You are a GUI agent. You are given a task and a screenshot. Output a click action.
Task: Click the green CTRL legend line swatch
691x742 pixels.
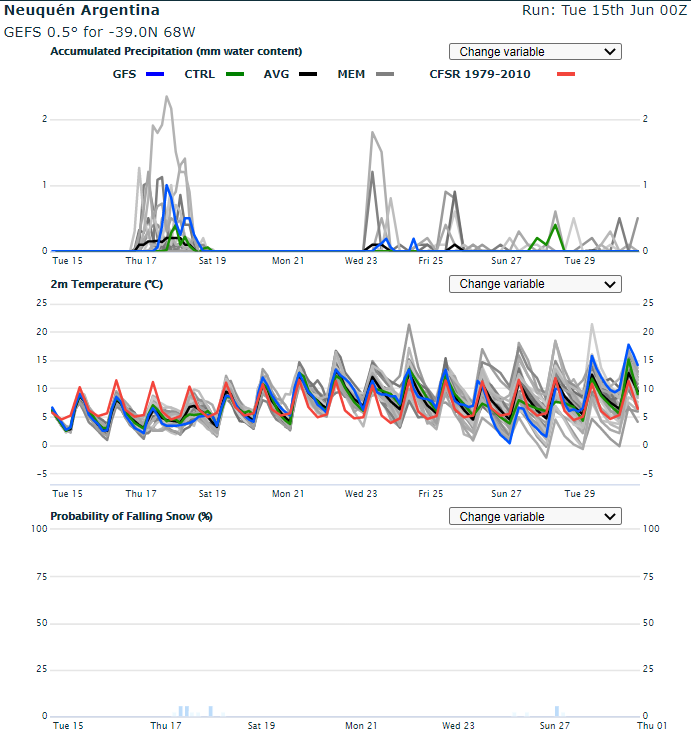coord(235,74)
